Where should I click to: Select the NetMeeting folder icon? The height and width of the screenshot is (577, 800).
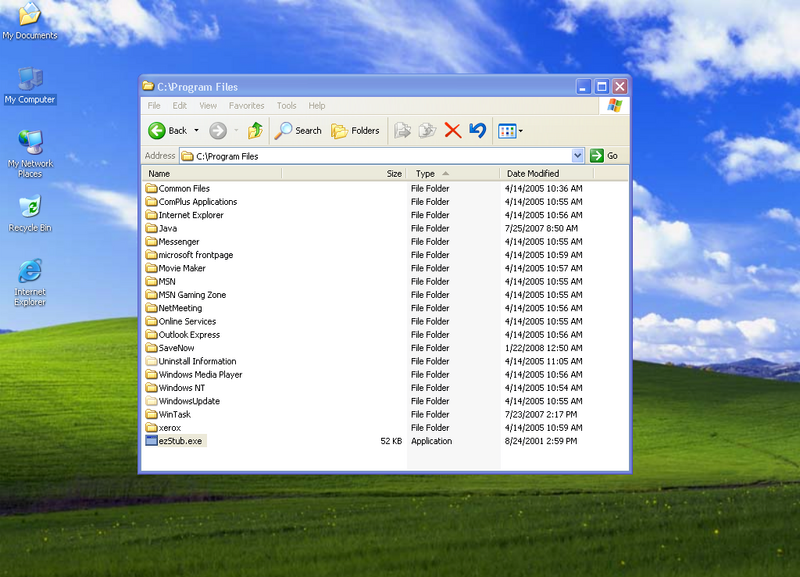pos(151,308)
